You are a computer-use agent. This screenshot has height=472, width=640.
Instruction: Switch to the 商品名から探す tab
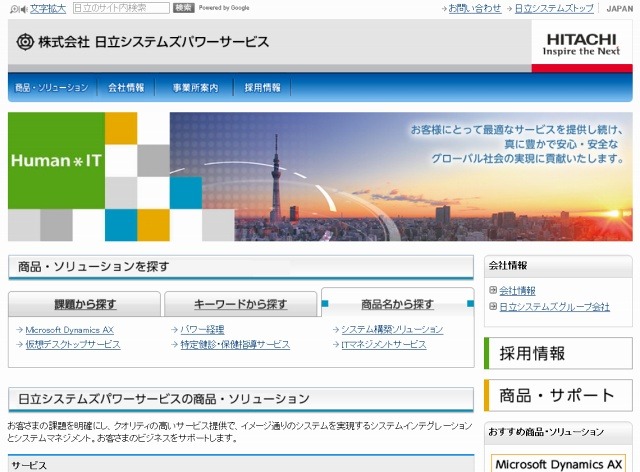tap(398, 304)
